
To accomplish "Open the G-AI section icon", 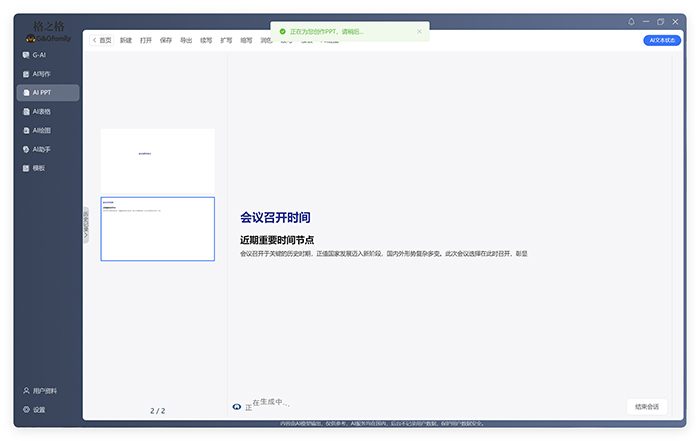I will [26, 55].
